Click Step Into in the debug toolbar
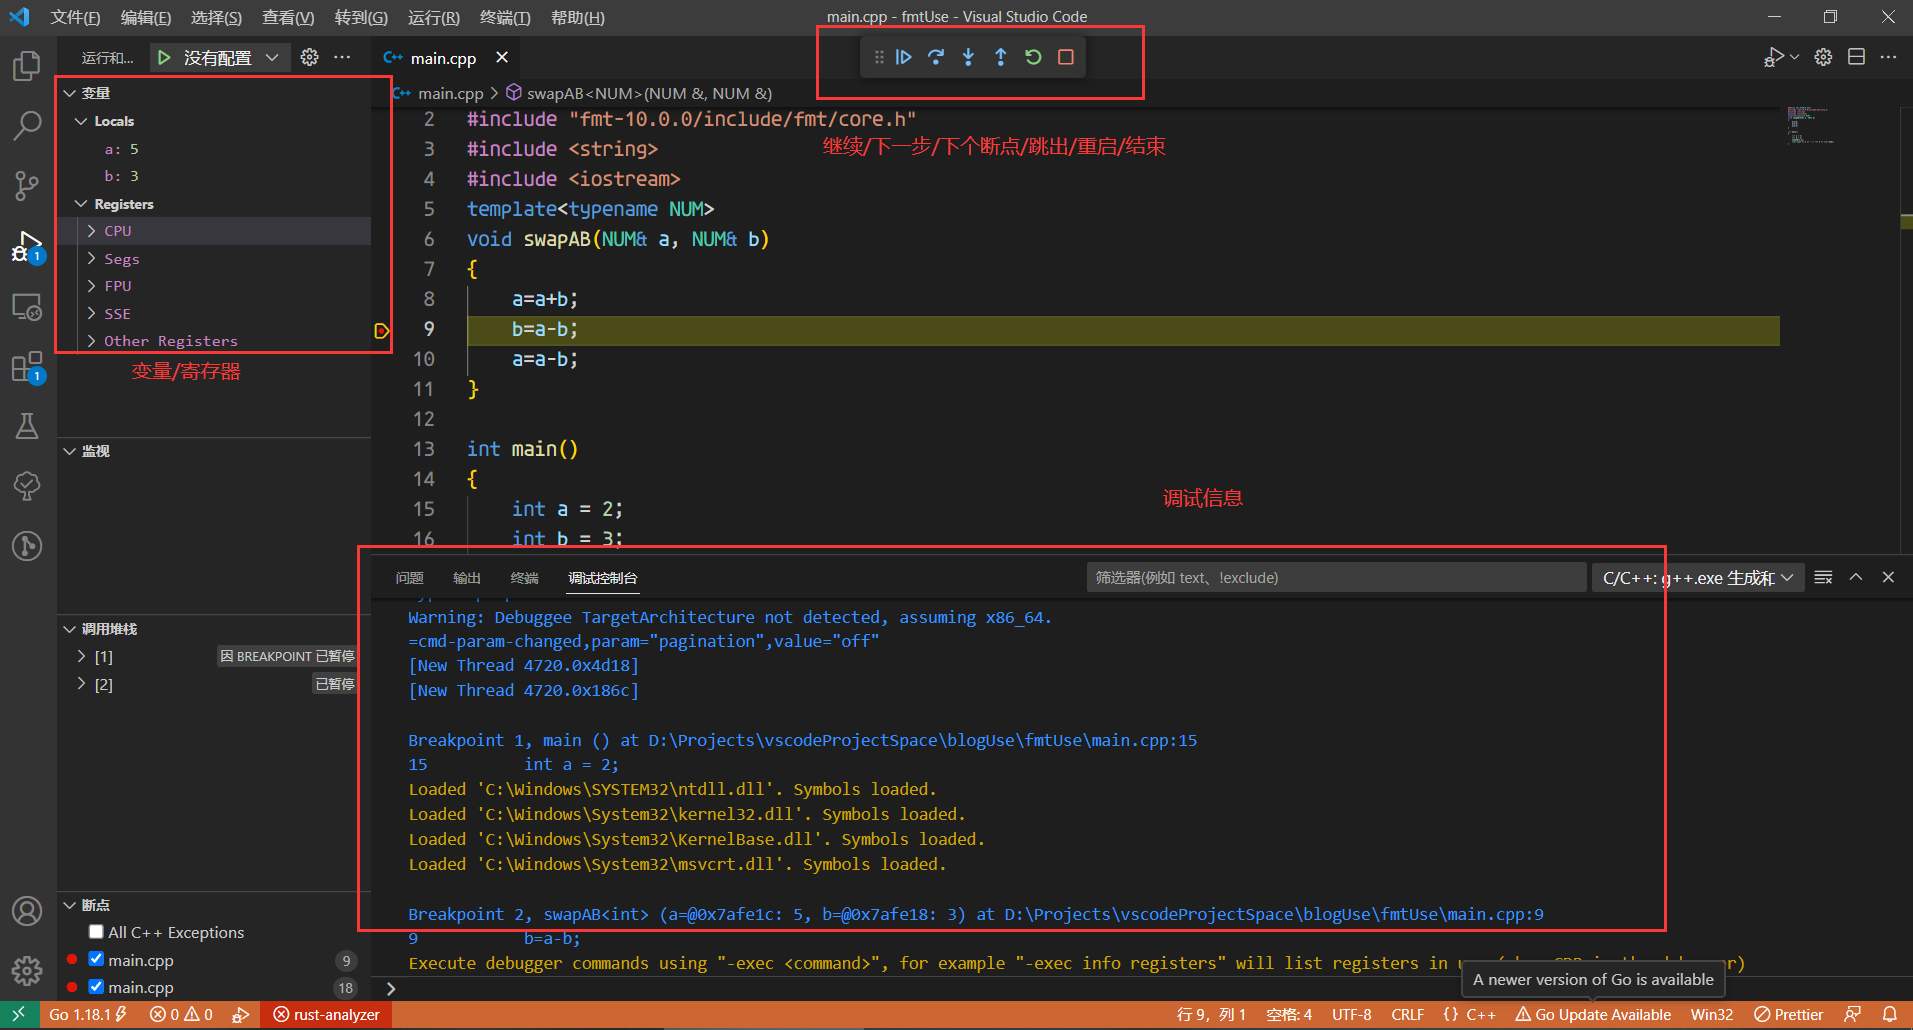The height and width of the screenshot is (1030, 1913). [x=968, y=57]
